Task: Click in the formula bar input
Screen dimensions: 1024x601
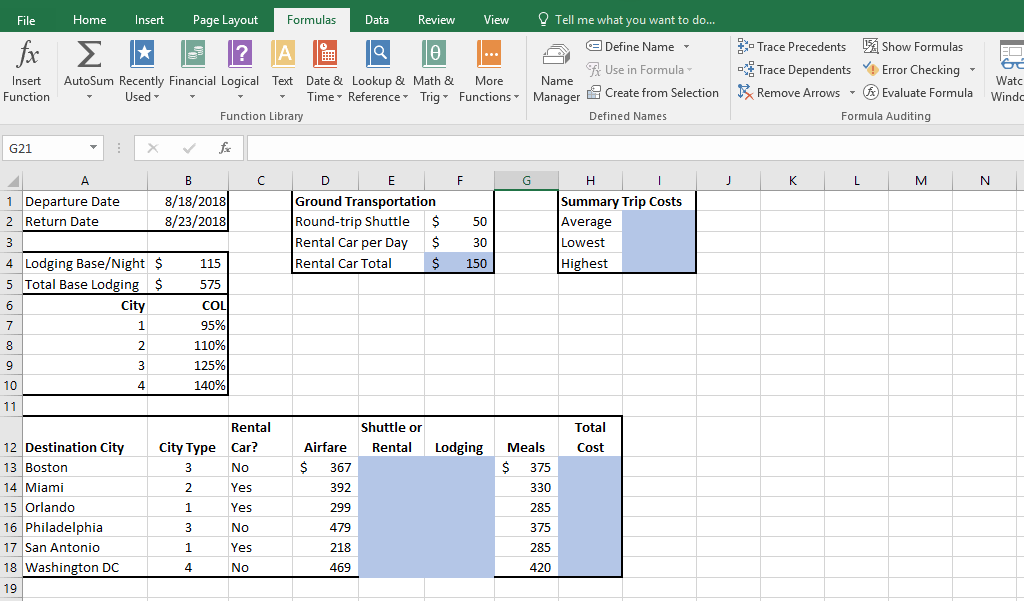Action: (x=635, y=148)
